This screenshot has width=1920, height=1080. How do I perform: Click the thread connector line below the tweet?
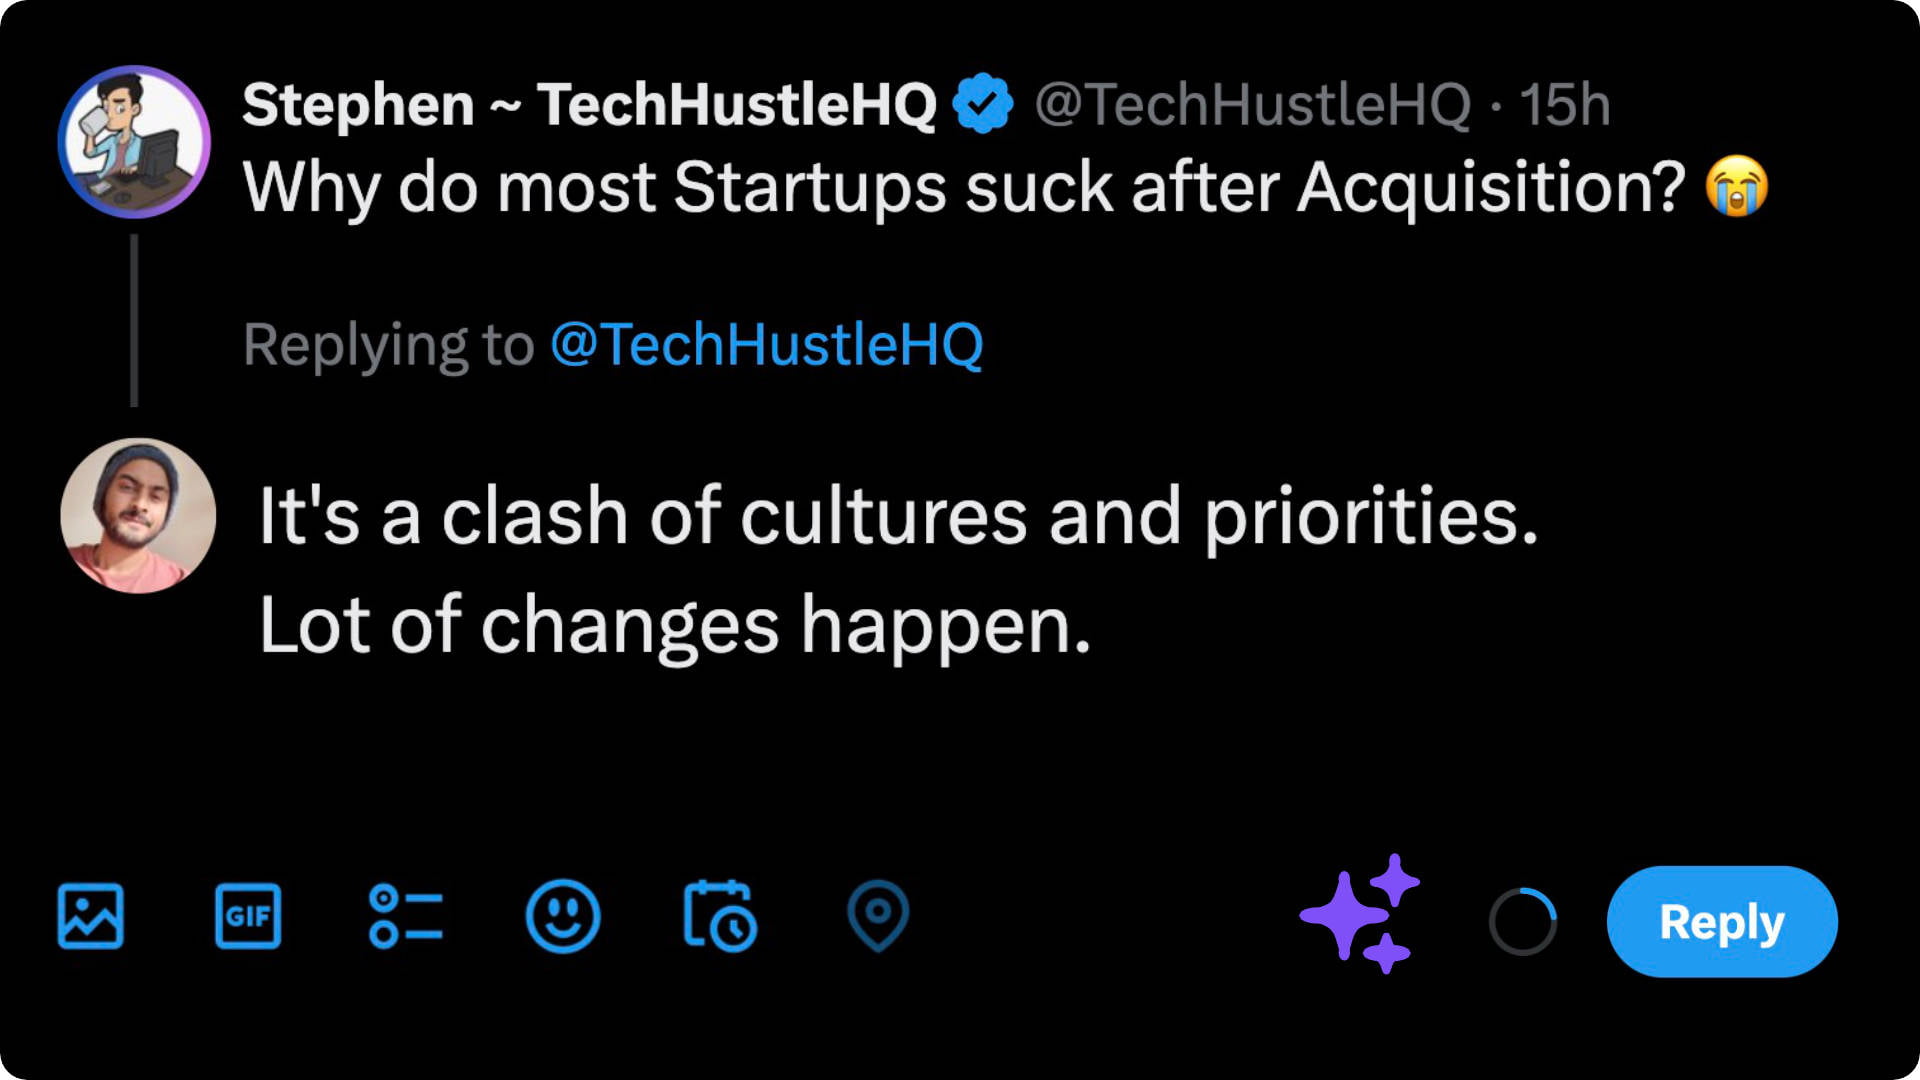tap(136, 320)
